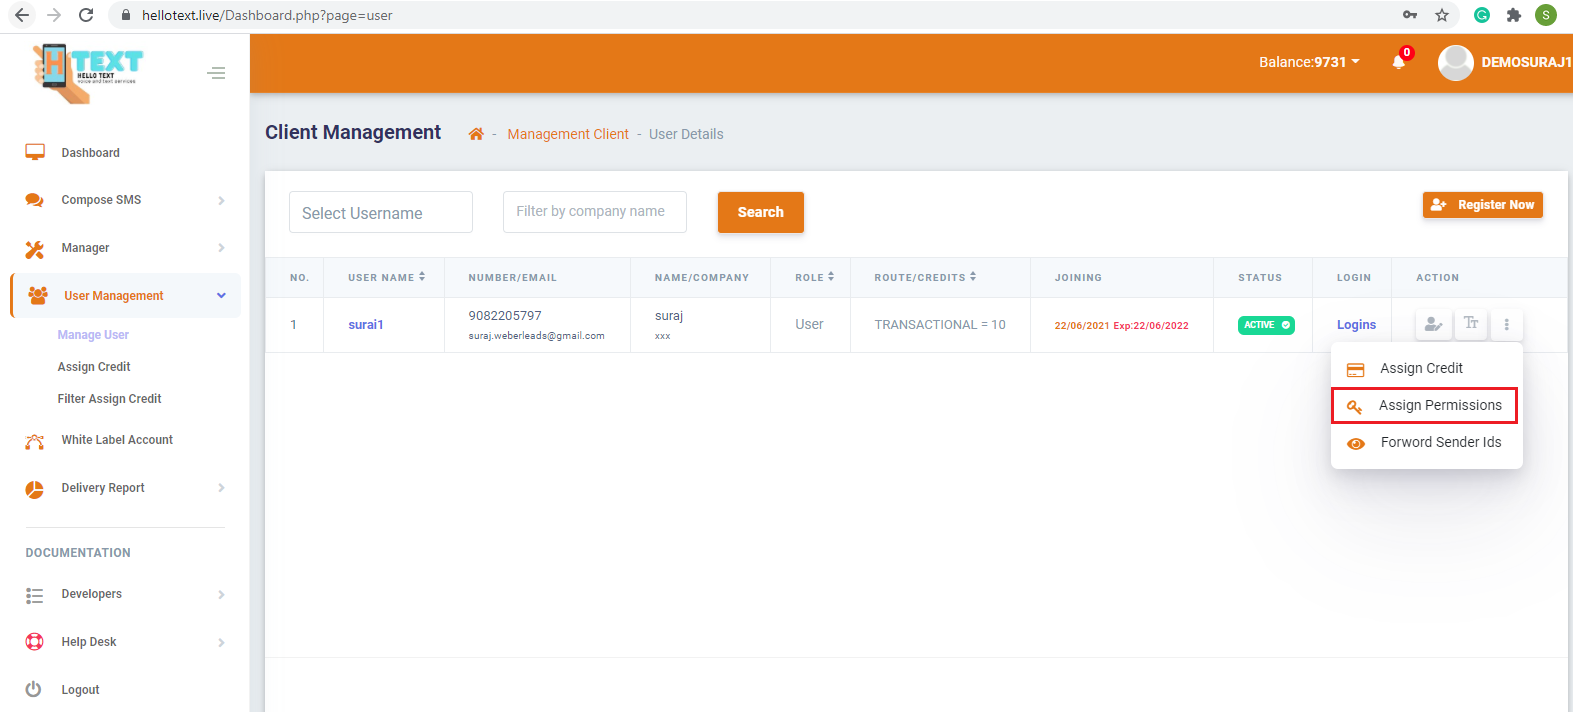This screenshot has width=1593, height=712.
Task: Click the notification bell icon
Action: pyautogui.click(x=1398, y=62)
